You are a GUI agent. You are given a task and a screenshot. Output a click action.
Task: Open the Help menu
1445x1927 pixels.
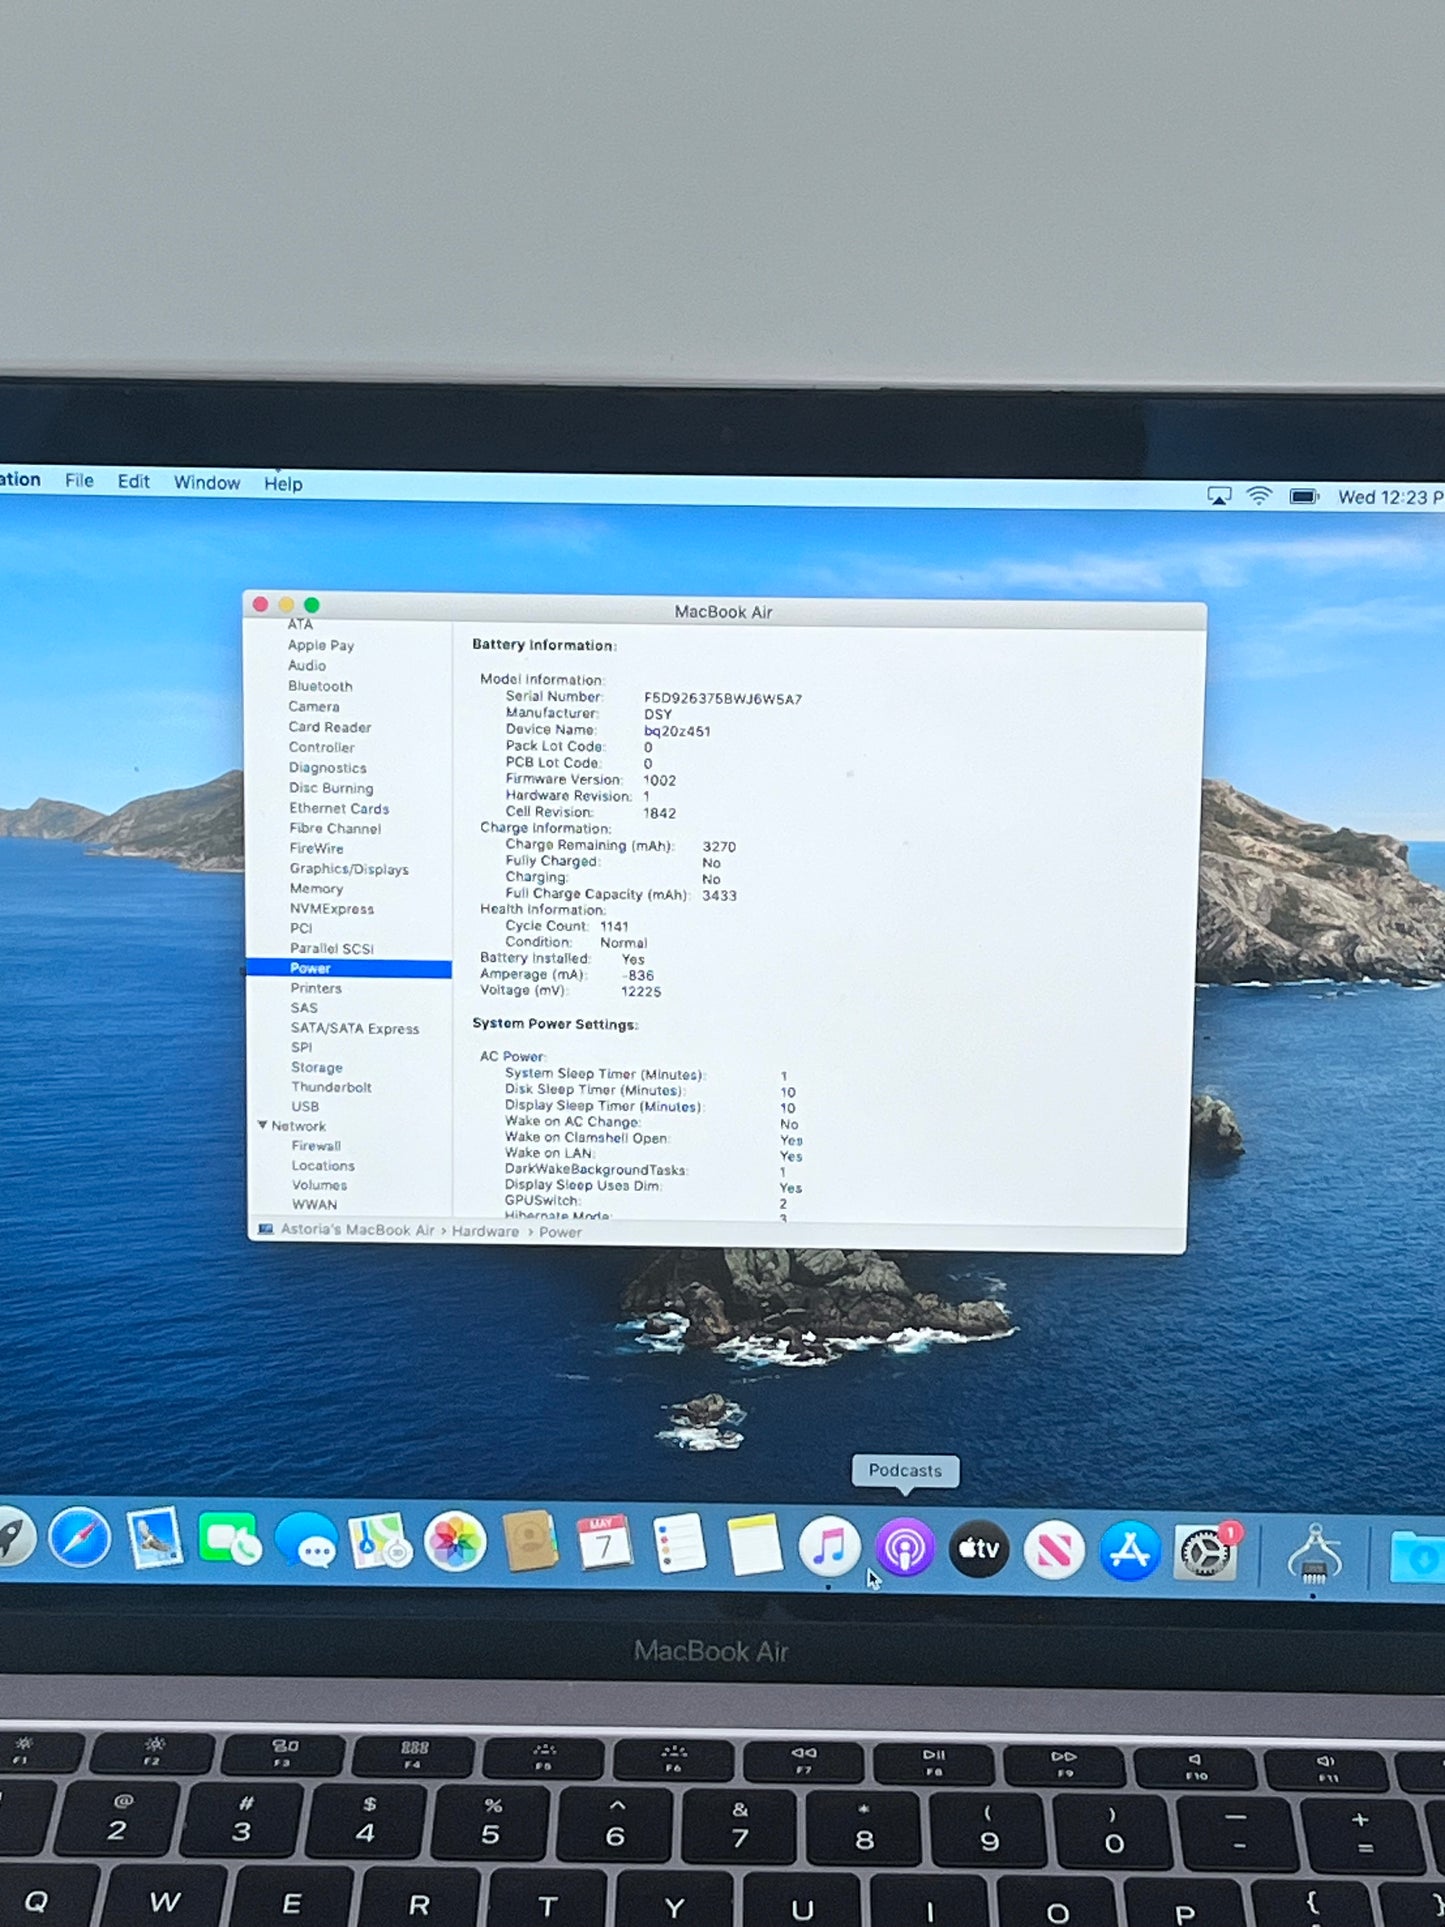tap(283, 484)
